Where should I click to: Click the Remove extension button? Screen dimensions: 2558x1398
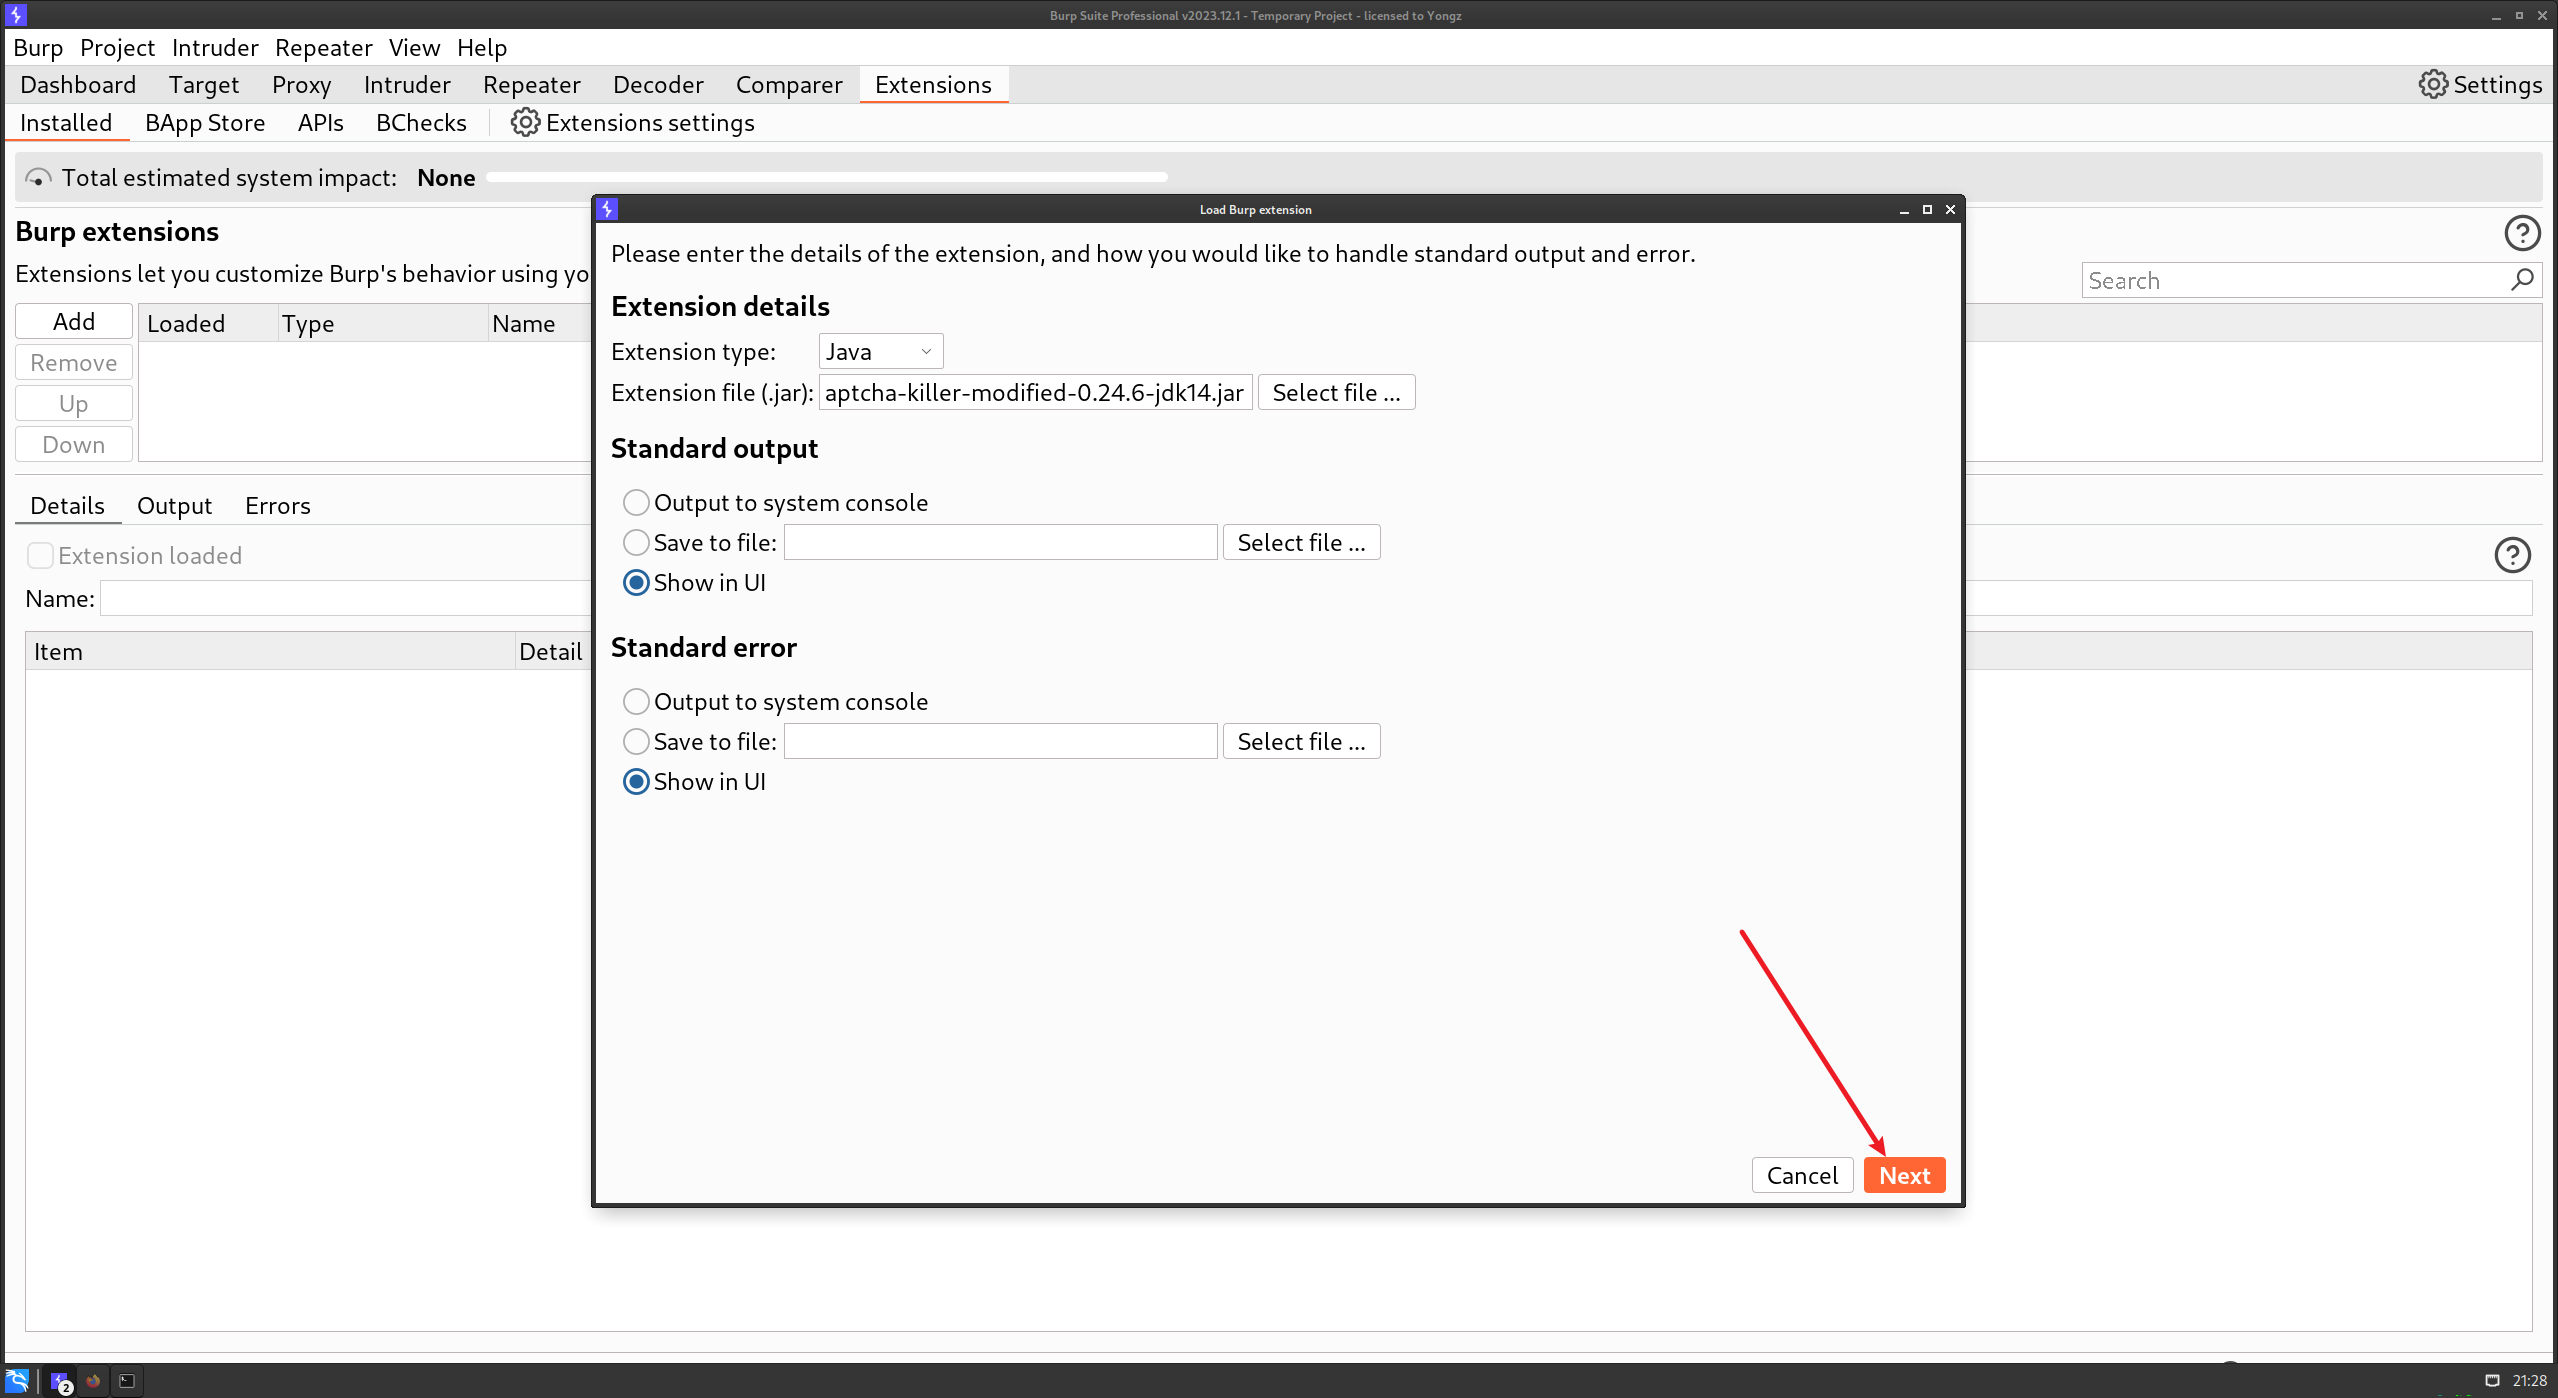(74, 362)
